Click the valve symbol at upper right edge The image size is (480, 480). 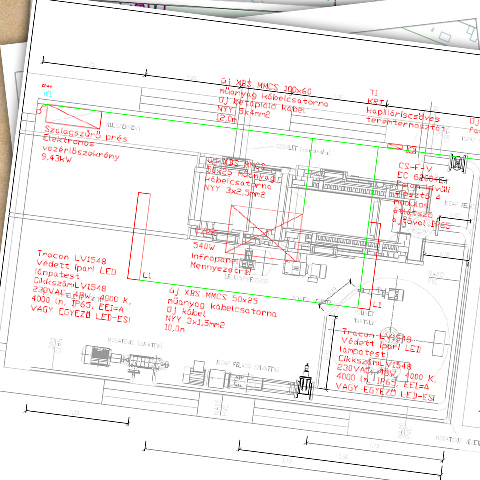coord(458,163)
